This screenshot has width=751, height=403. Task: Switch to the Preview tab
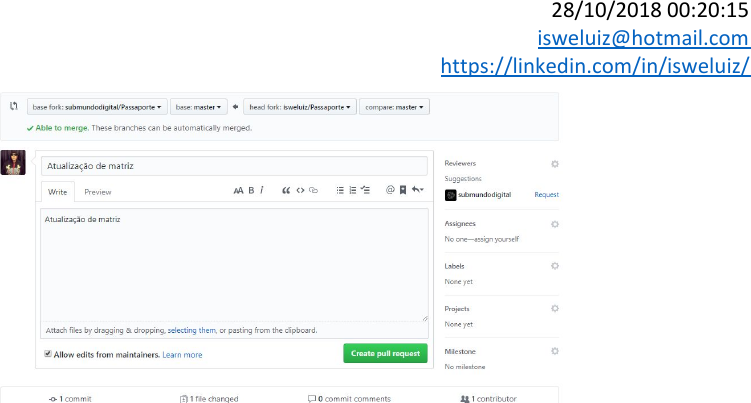98,192
